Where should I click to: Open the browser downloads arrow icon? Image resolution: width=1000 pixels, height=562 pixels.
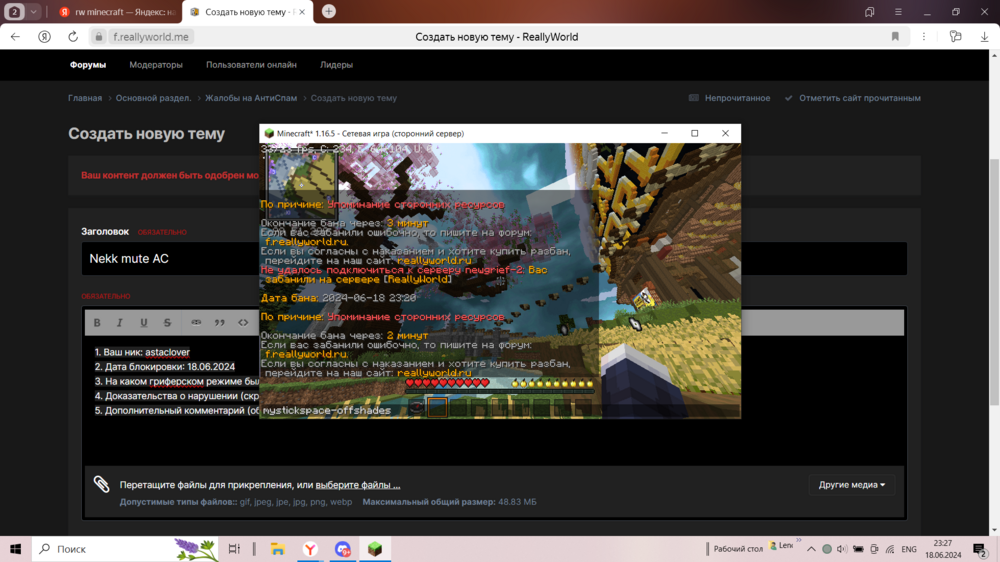tap(984, 37)
